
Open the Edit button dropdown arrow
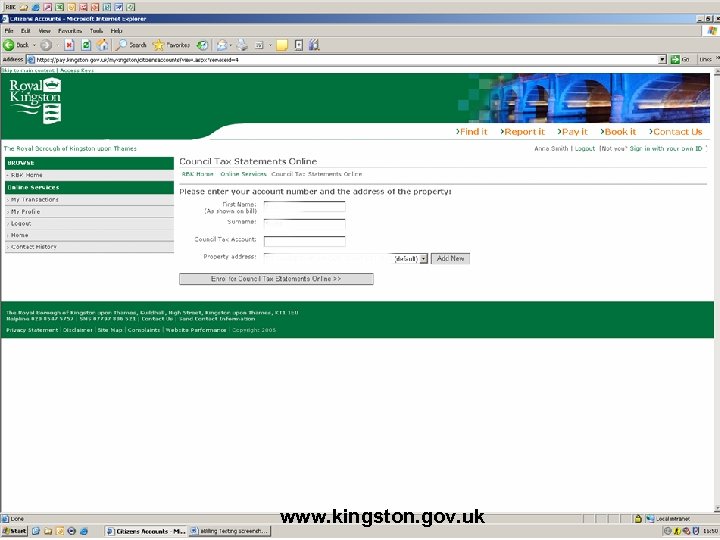(x=270, y=45)
